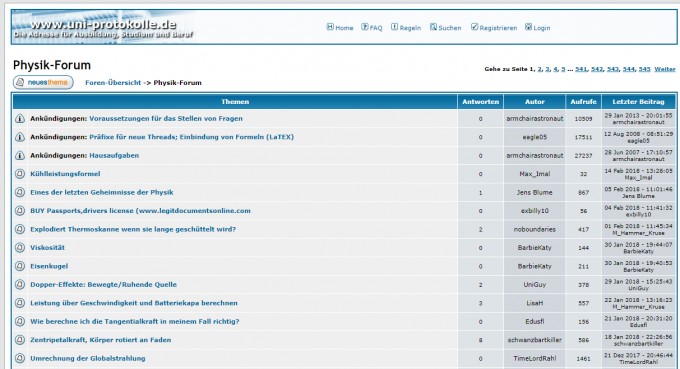
Task: Go to page 3 of the forum
Action: point(547,69)
